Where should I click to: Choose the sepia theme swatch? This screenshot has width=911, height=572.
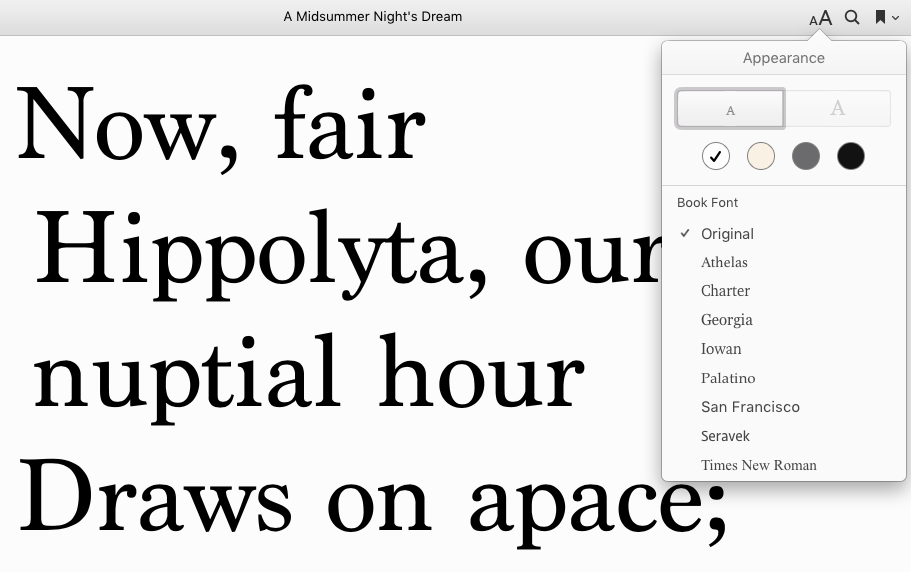point(761,156)
